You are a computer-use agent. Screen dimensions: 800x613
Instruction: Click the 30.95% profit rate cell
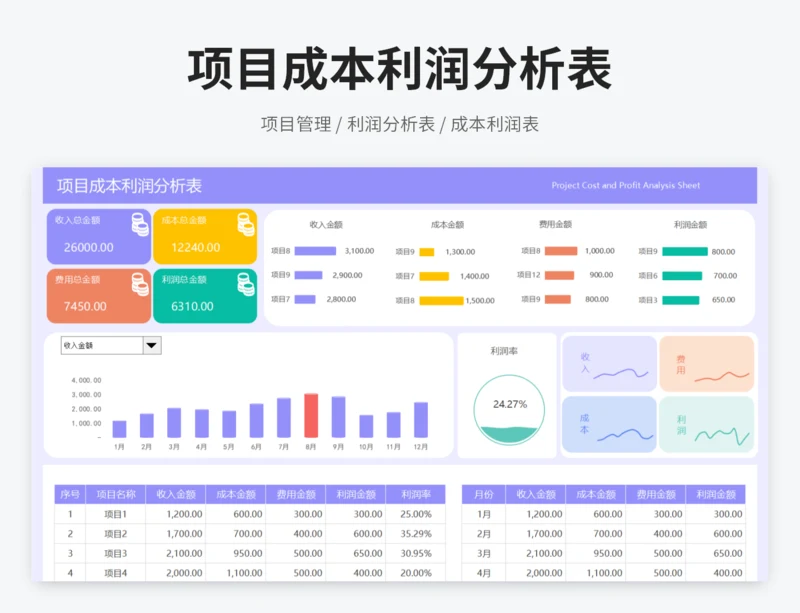[x=416, y=553]
